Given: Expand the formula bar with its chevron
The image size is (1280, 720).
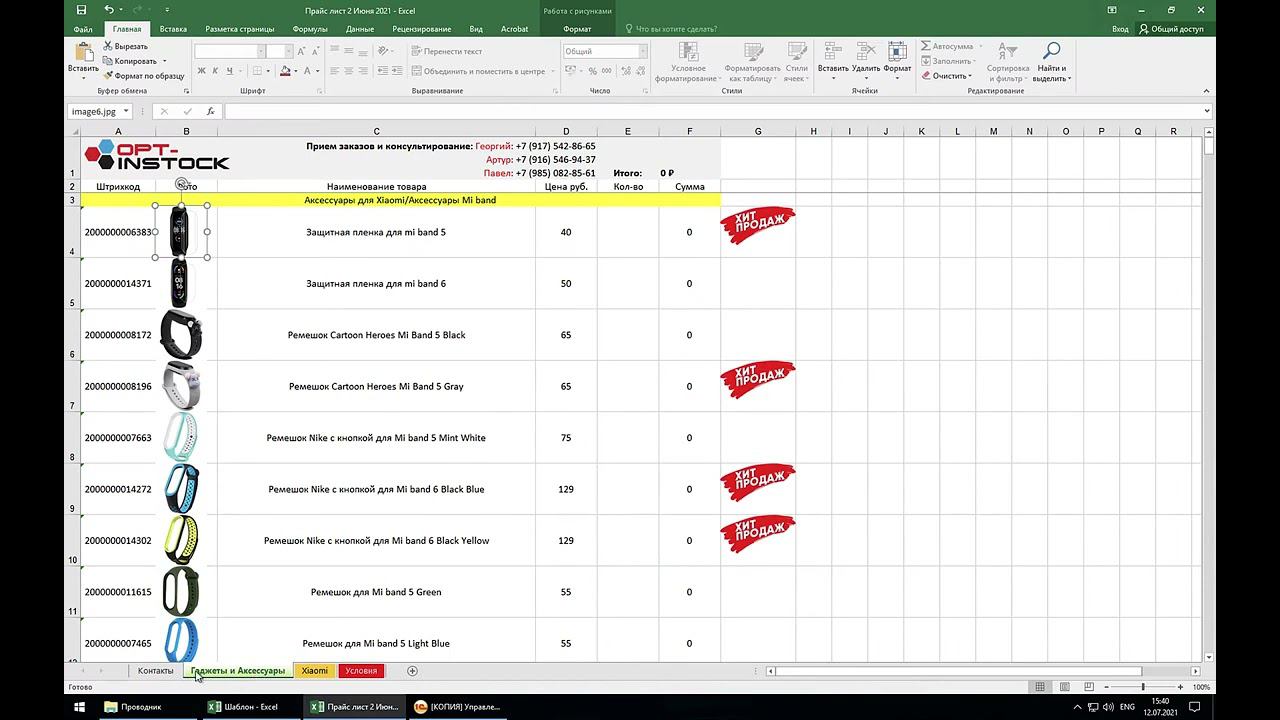Looking at the screenshot, I should [x=1207, y=111].
